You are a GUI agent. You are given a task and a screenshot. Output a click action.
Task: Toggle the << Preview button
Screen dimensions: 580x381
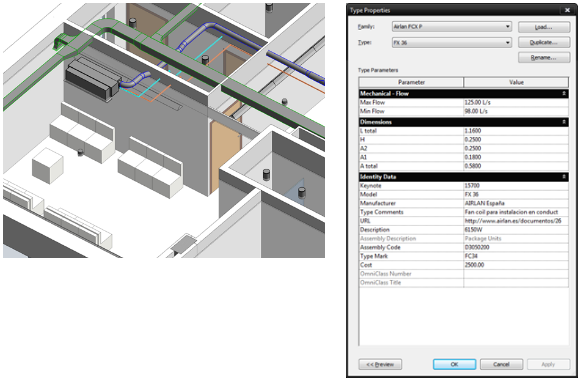(380, 364)
